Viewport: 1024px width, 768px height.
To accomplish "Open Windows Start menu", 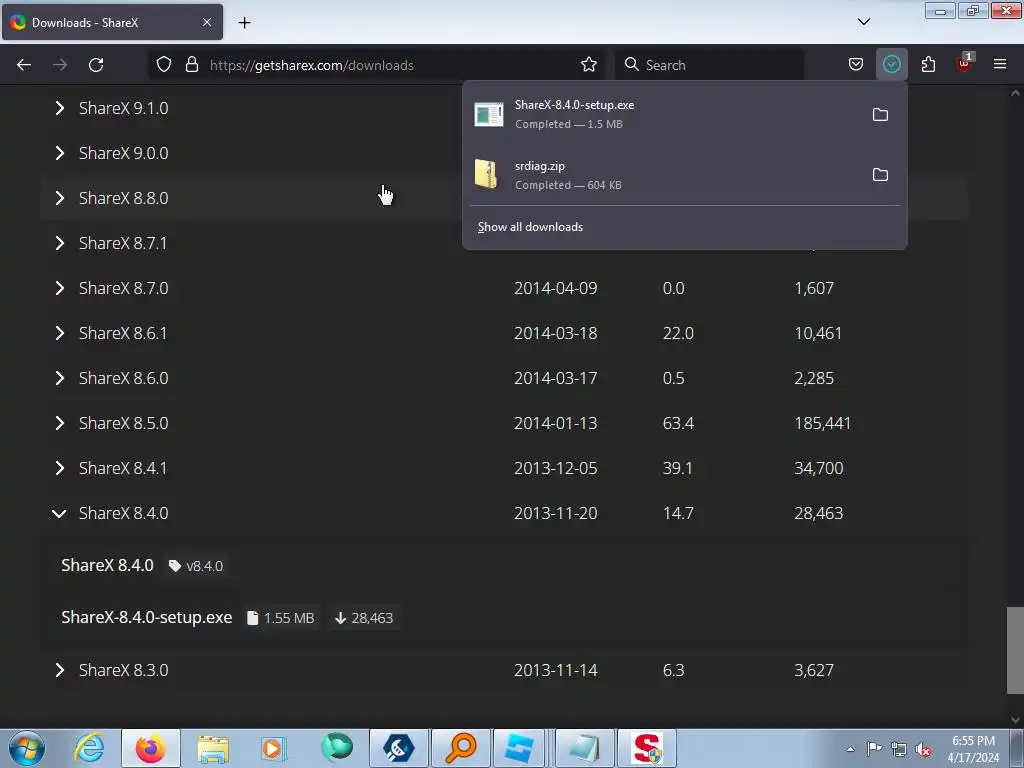I will (x=27, y=748).
